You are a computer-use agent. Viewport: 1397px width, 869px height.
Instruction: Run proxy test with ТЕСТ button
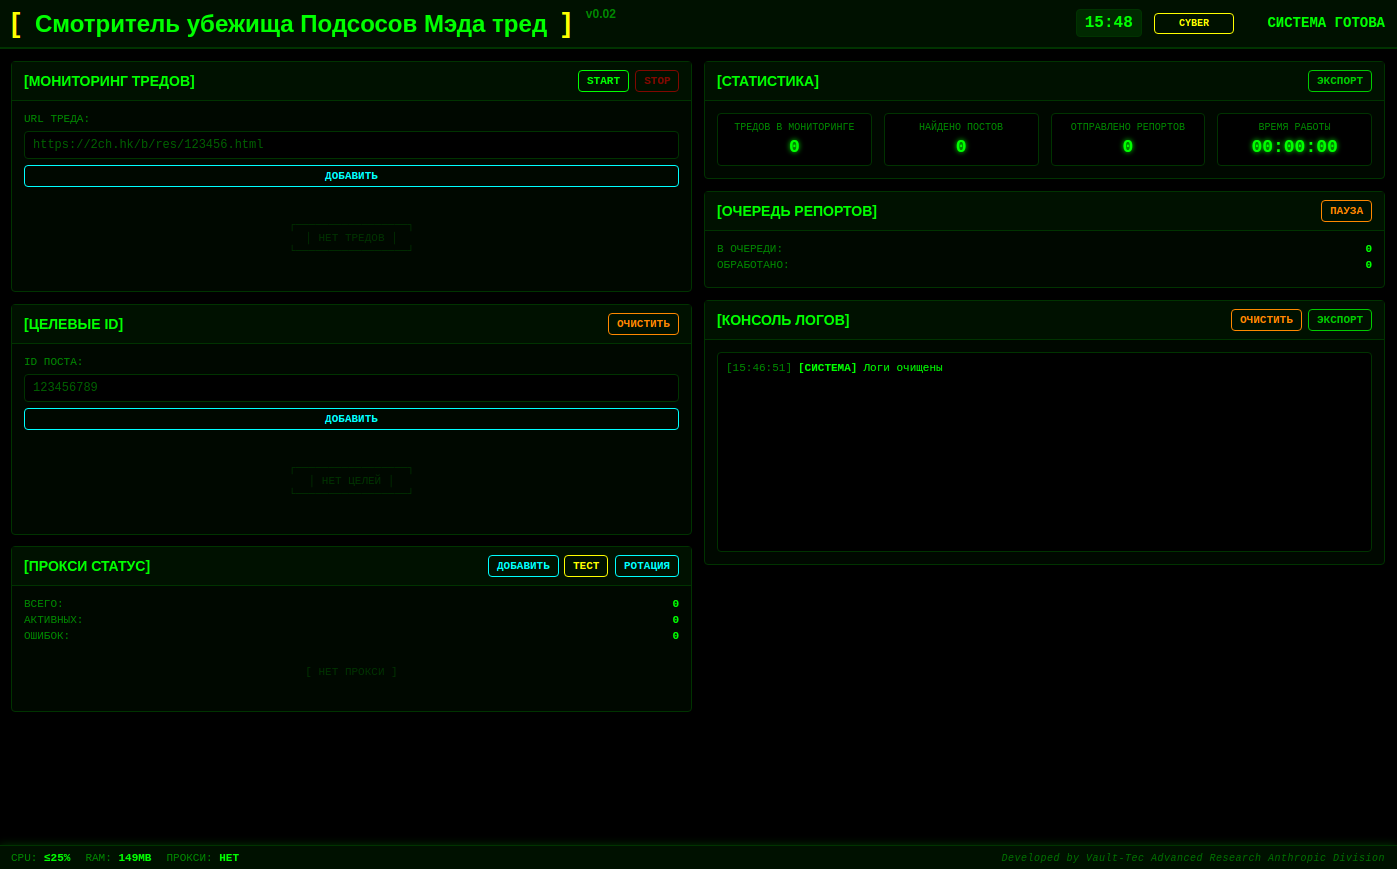tap(586, 566)
